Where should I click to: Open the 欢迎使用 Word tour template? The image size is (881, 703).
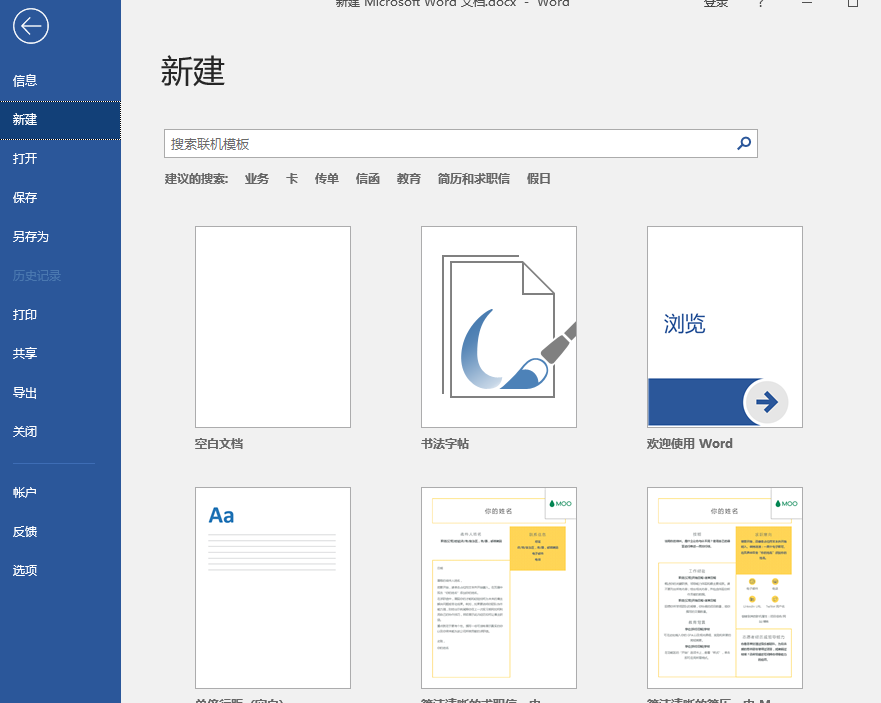click(x=725, y=327)
